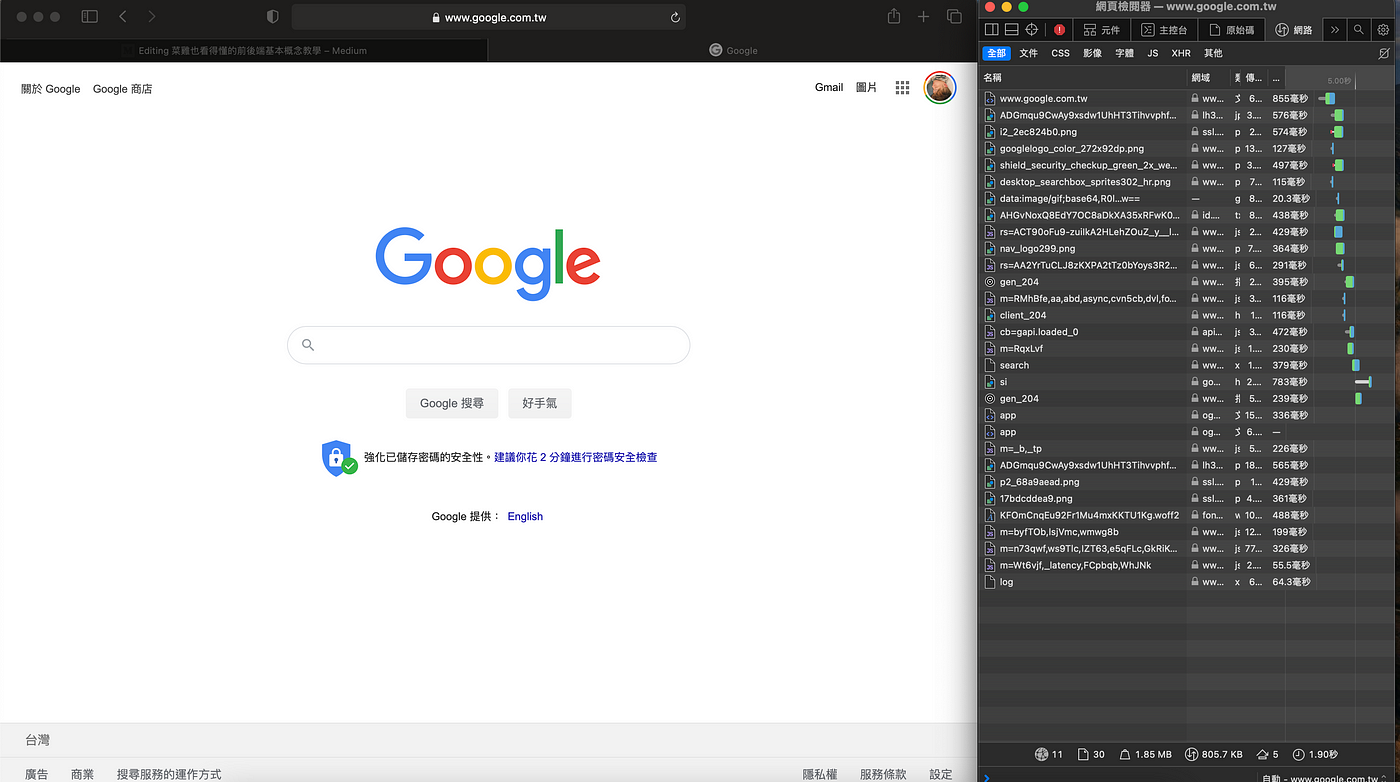Open the Safari privacy report shield

point(272,17)
